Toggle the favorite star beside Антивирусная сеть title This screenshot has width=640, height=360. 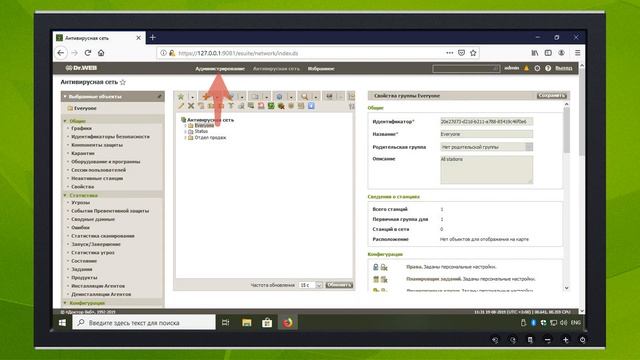pos(123,82)
